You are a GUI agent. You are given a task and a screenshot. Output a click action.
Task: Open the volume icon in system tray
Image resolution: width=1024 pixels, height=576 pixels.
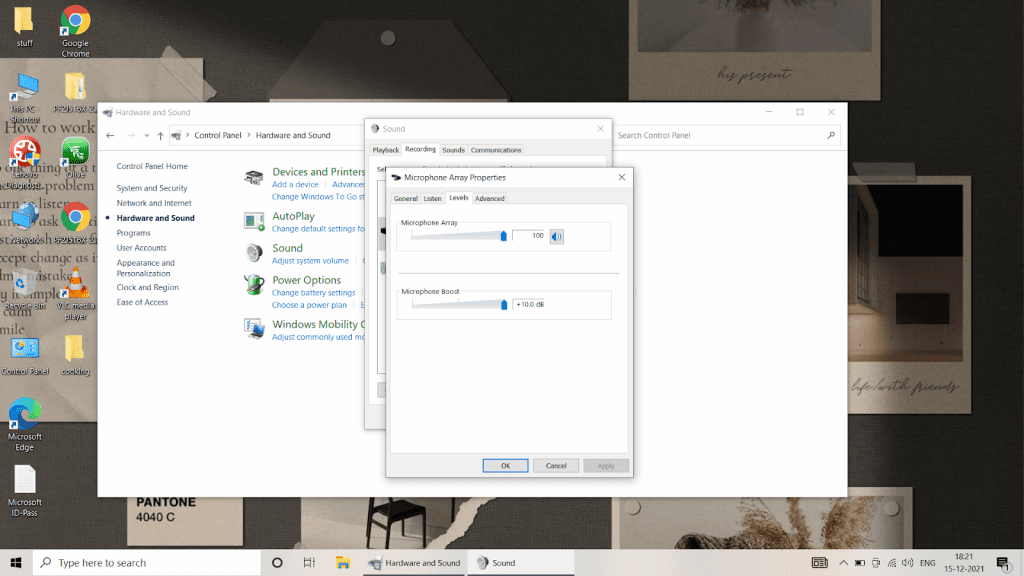click(908, 562)
